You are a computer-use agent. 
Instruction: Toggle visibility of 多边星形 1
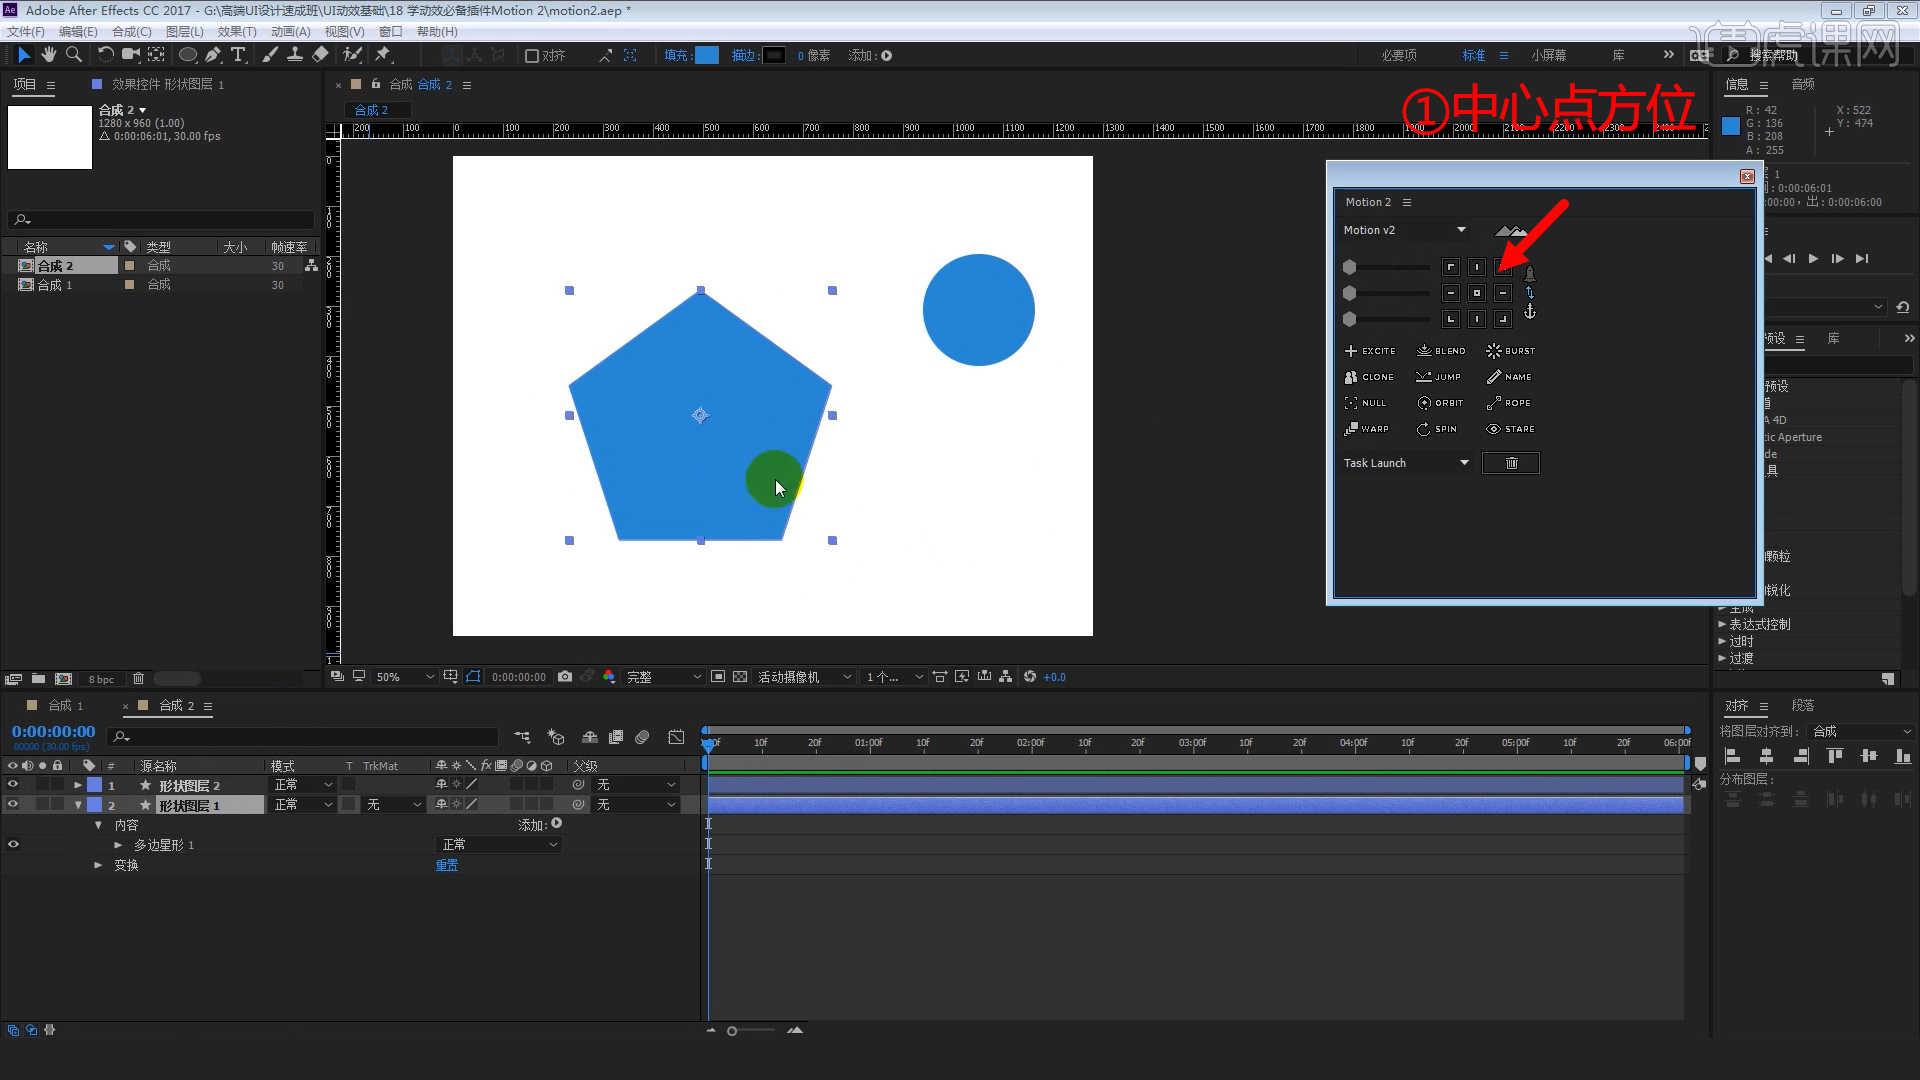(13, 845)
